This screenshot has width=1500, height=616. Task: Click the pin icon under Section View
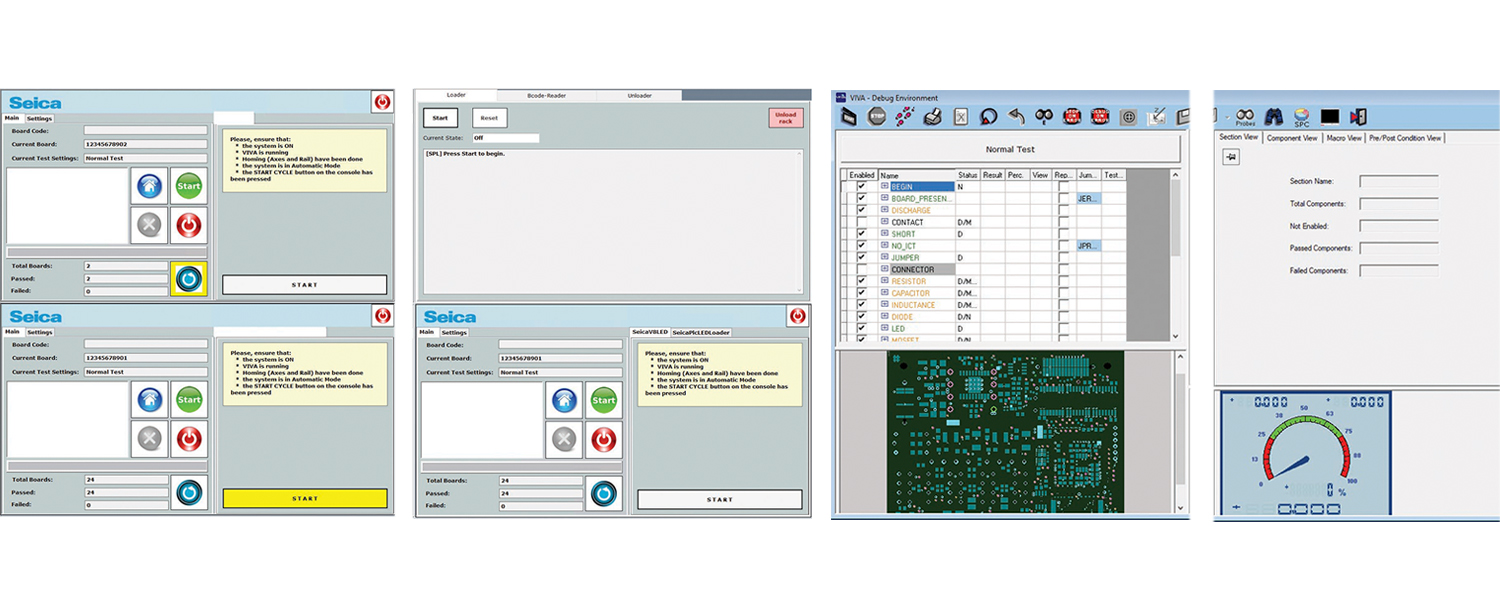point(1231,157)
